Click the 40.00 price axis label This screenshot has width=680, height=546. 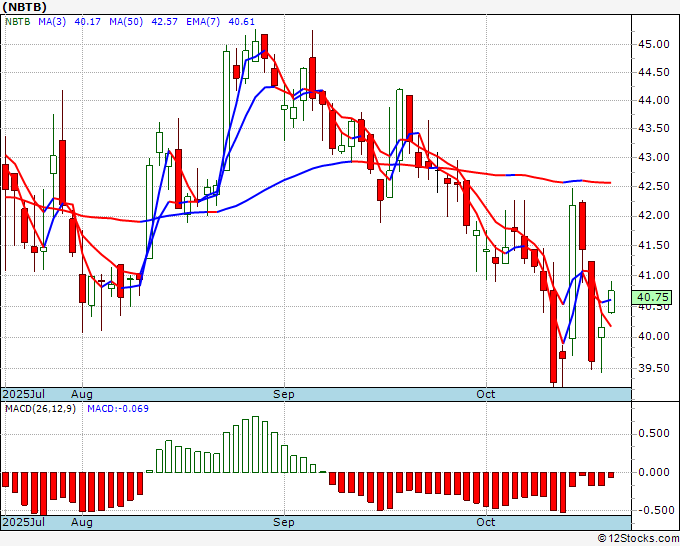coord(654,337)
